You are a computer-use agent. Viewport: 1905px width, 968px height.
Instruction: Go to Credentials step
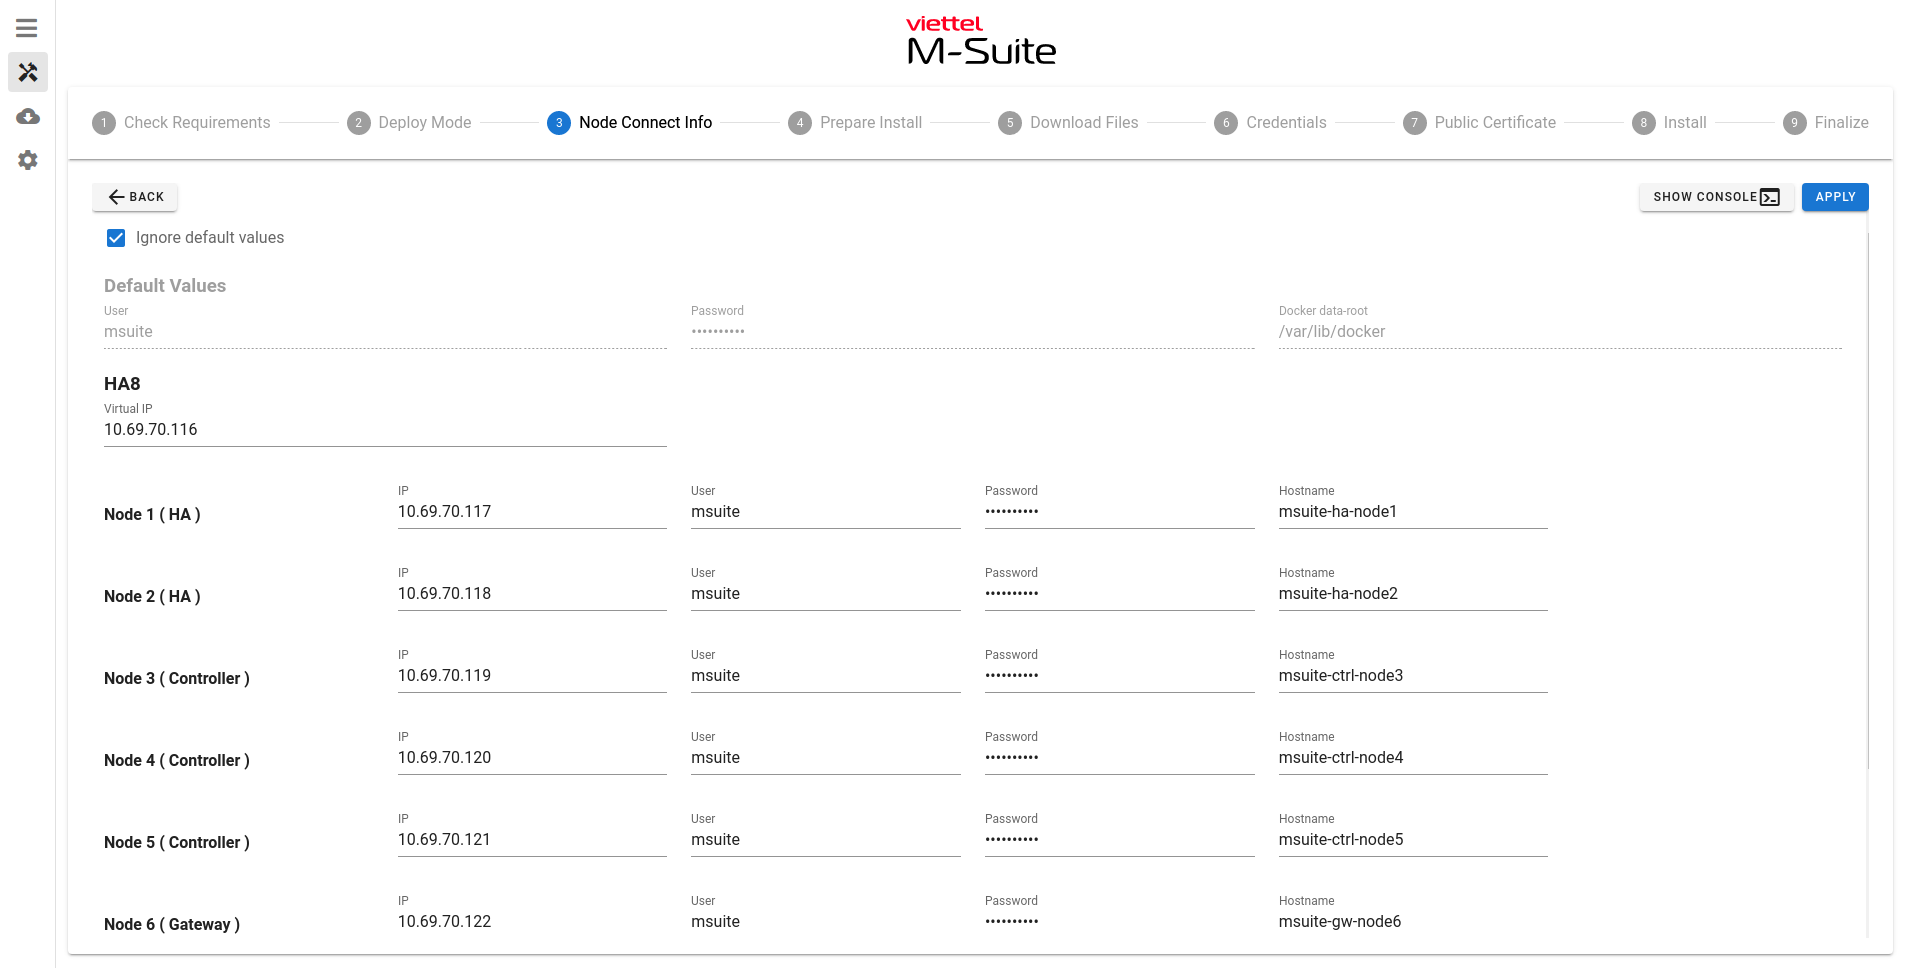(1286, 123)
